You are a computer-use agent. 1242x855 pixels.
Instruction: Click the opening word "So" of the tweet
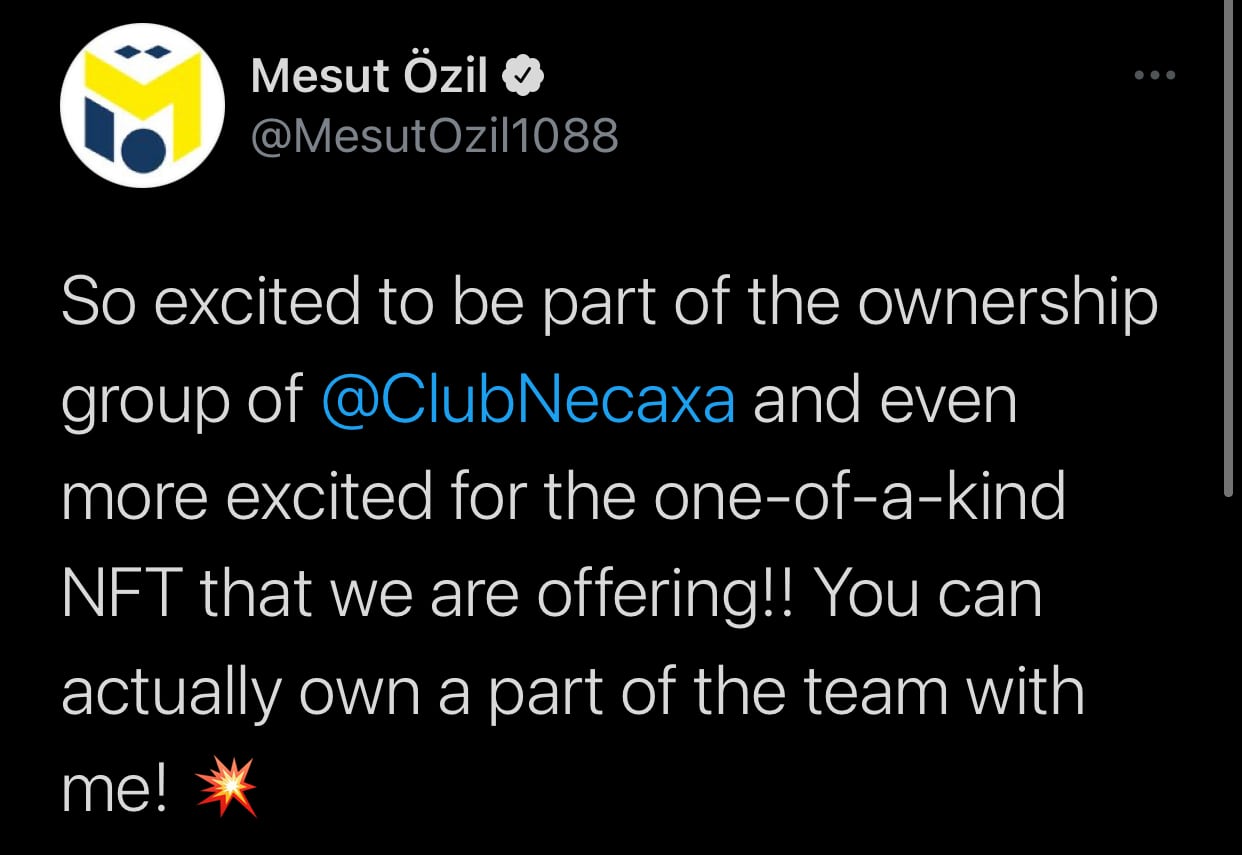[x=95, y=304]
